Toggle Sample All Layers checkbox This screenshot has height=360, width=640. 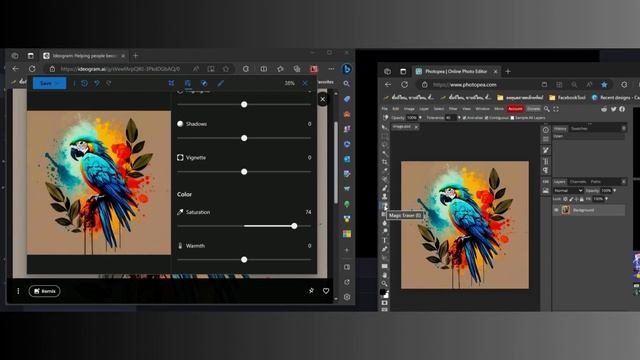point(513,118)
